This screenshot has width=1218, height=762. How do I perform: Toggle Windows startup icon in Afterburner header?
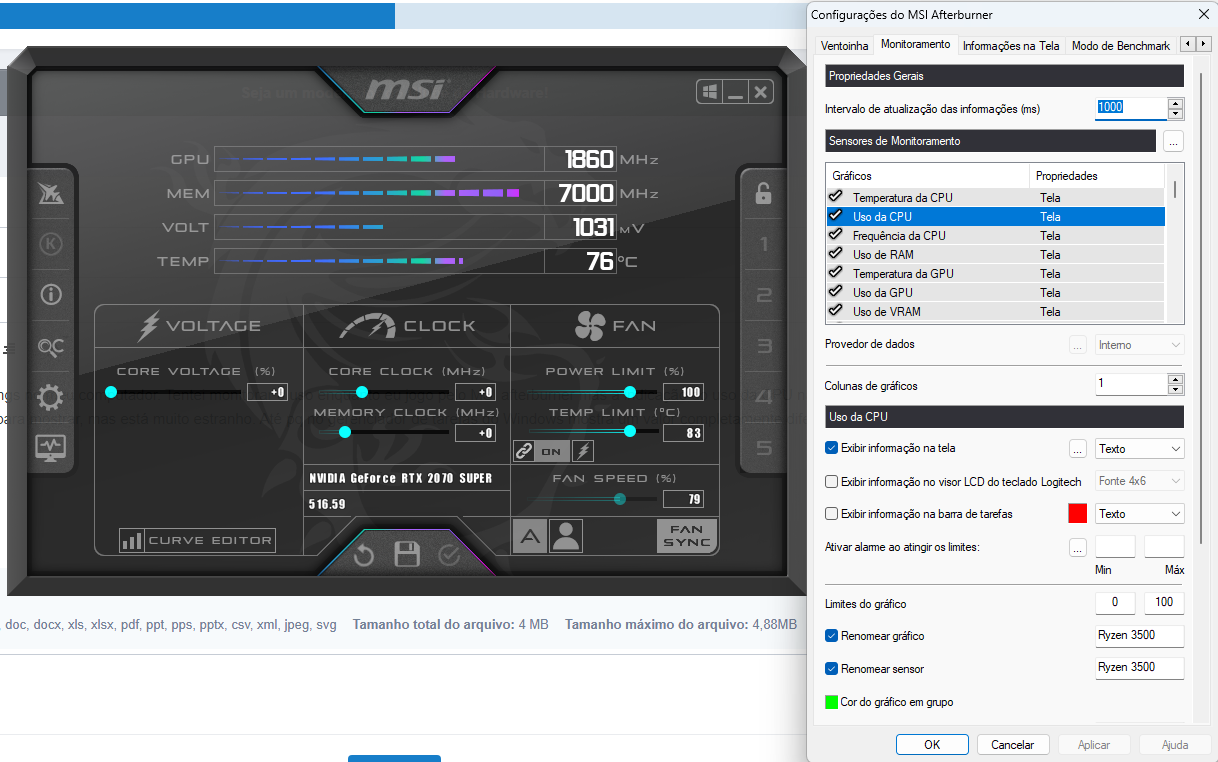(709, 92)
